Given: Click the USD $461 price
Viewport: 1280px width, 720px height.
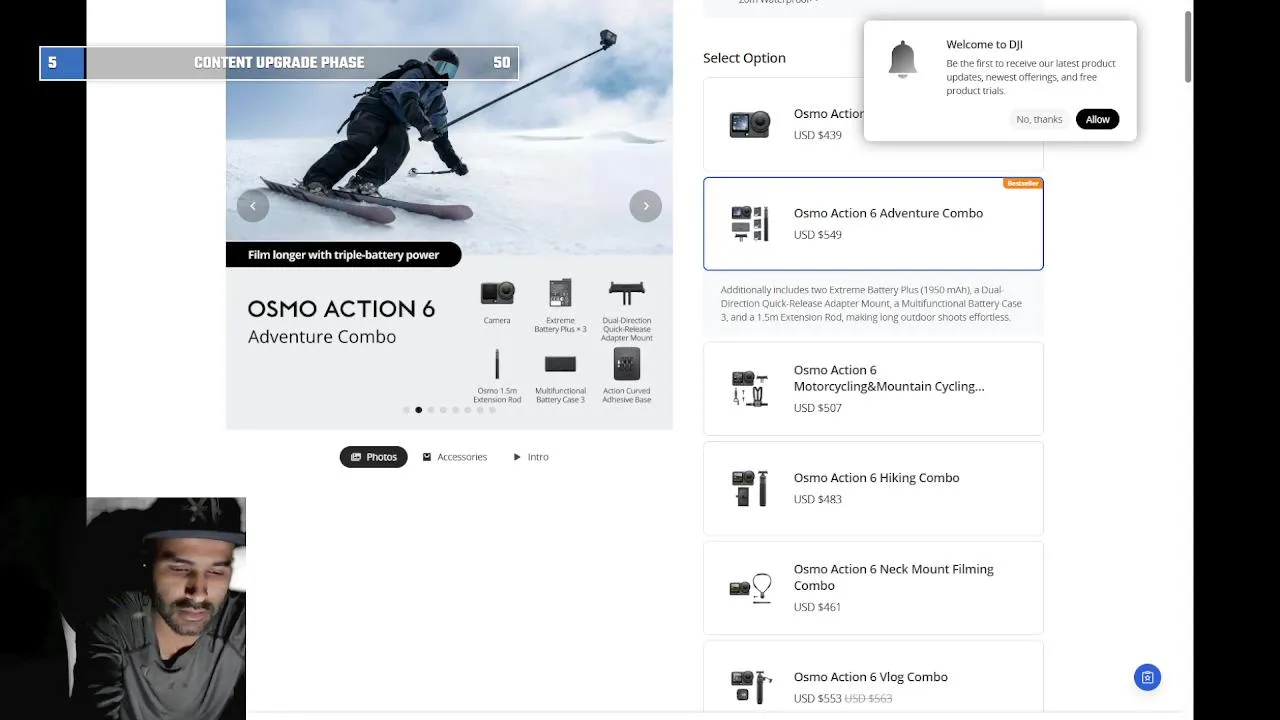Looking at the screenshot, I should pos(817,607).
